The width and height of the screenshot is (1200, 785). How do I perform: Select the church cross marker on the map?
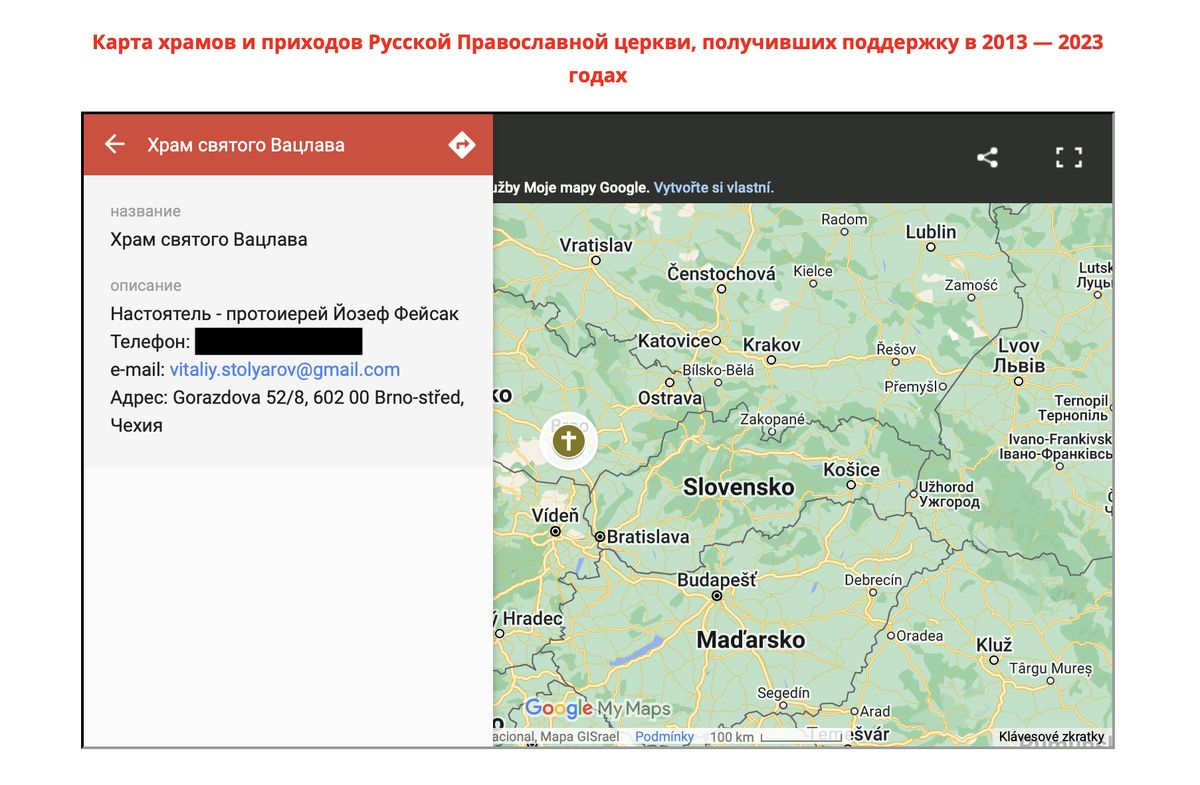coord(568,441)
